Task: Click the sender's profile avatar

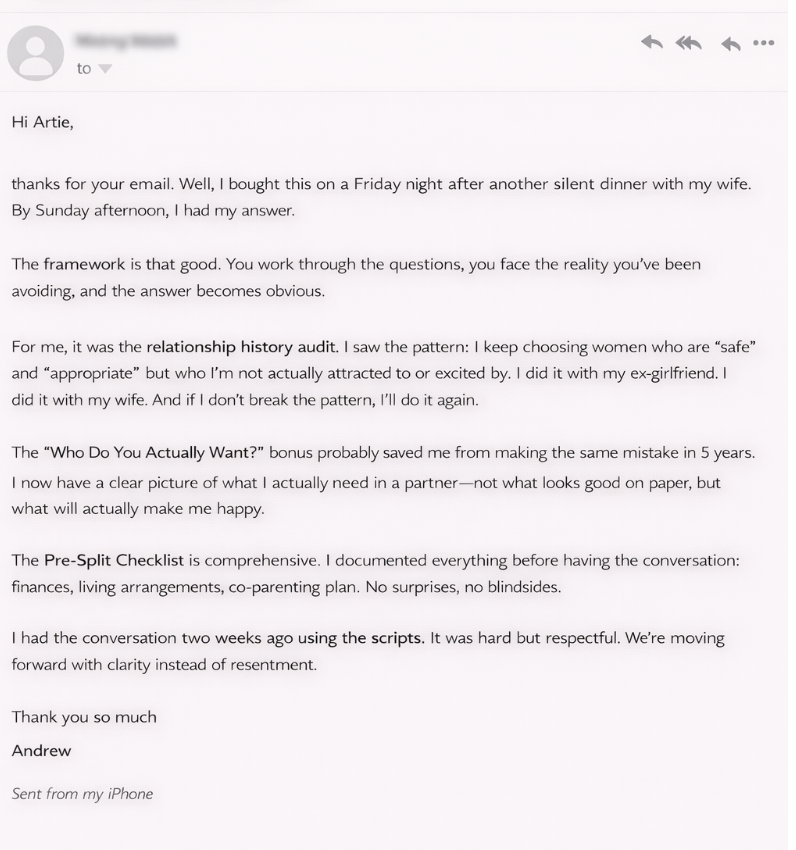Action: point(36,52)
